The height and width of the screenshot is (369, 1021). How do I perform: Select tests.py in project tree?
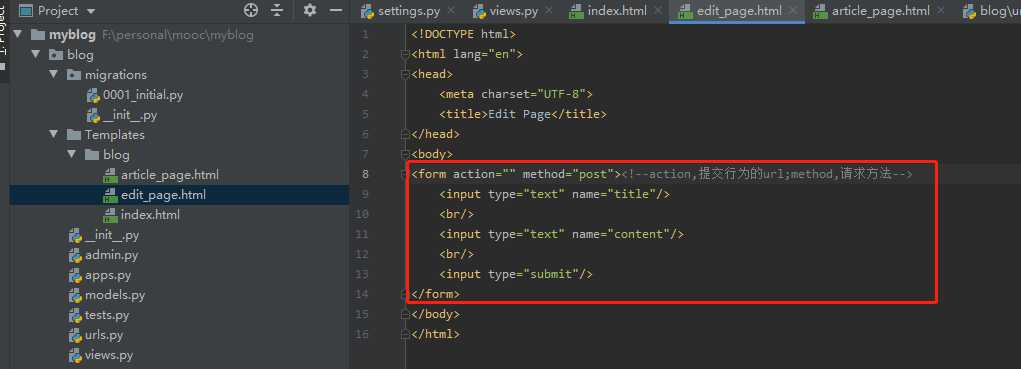point(107,315)
